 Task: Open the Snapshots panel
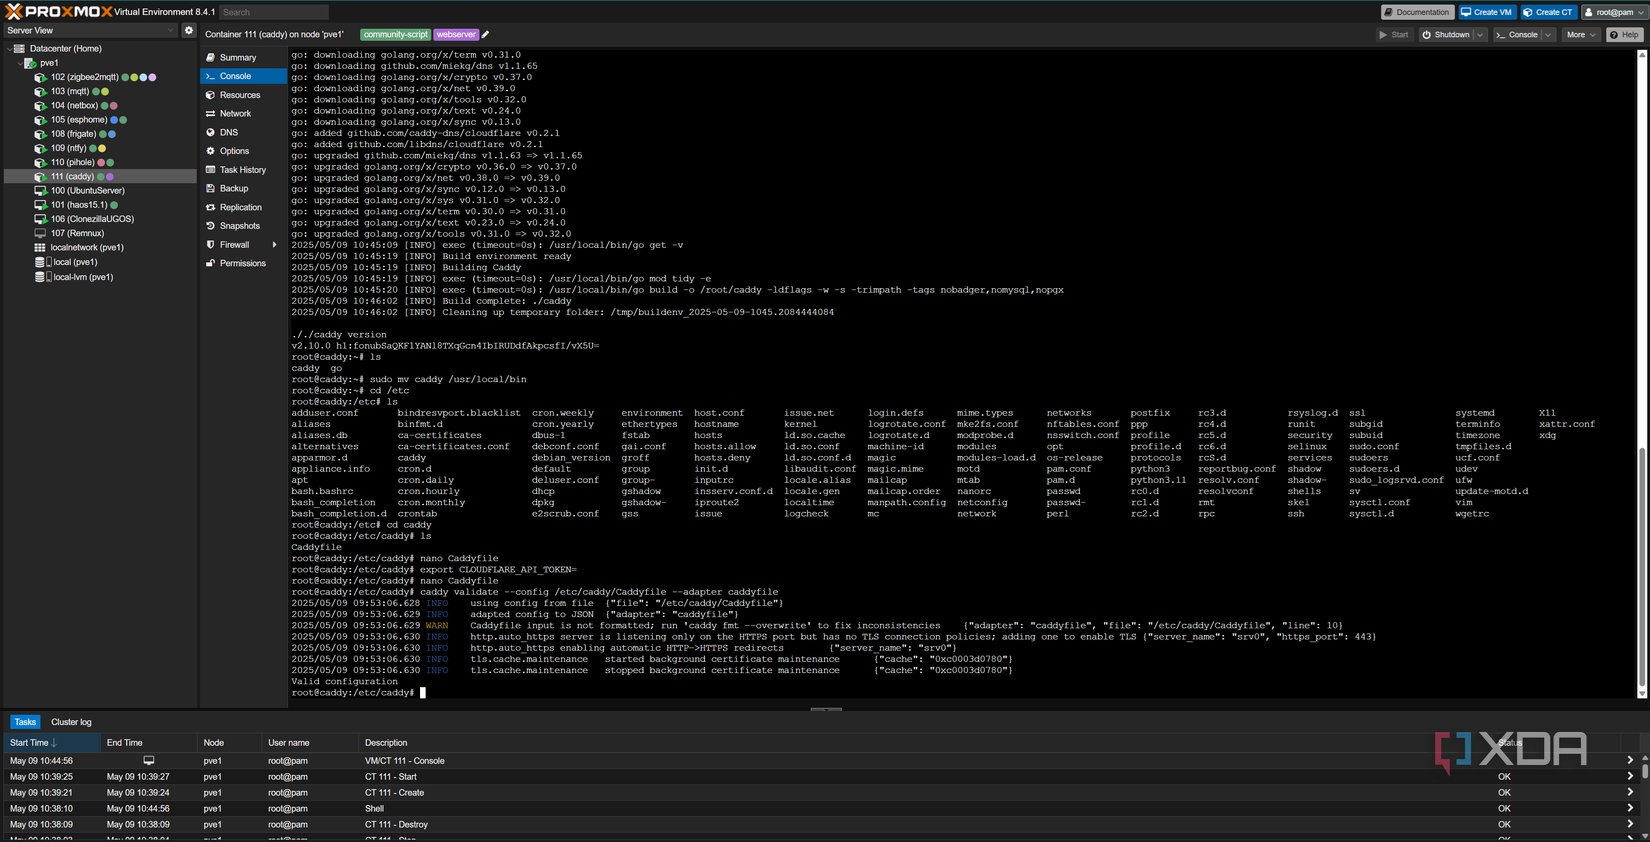(243, 226)
